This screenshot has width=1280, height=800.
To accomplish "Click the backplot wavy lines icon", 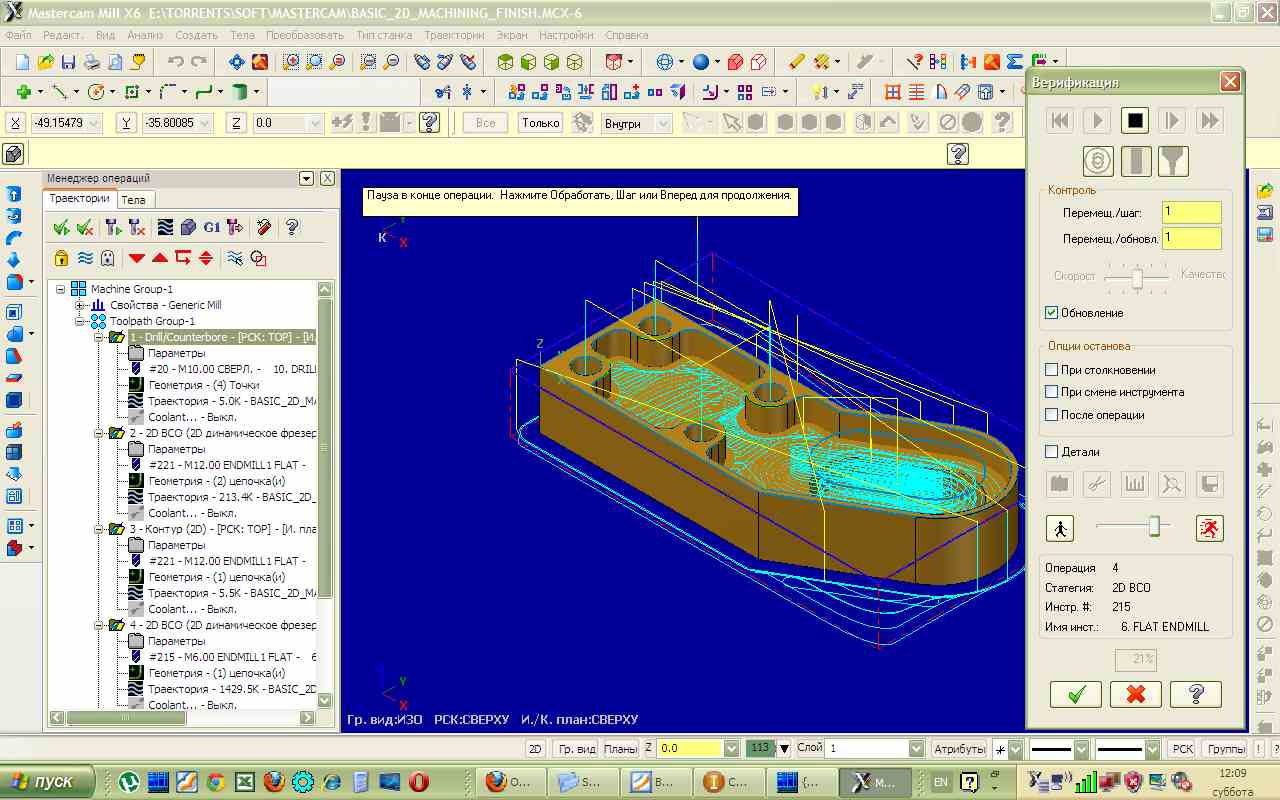I will pyautogui.click(x=165, y=227).
